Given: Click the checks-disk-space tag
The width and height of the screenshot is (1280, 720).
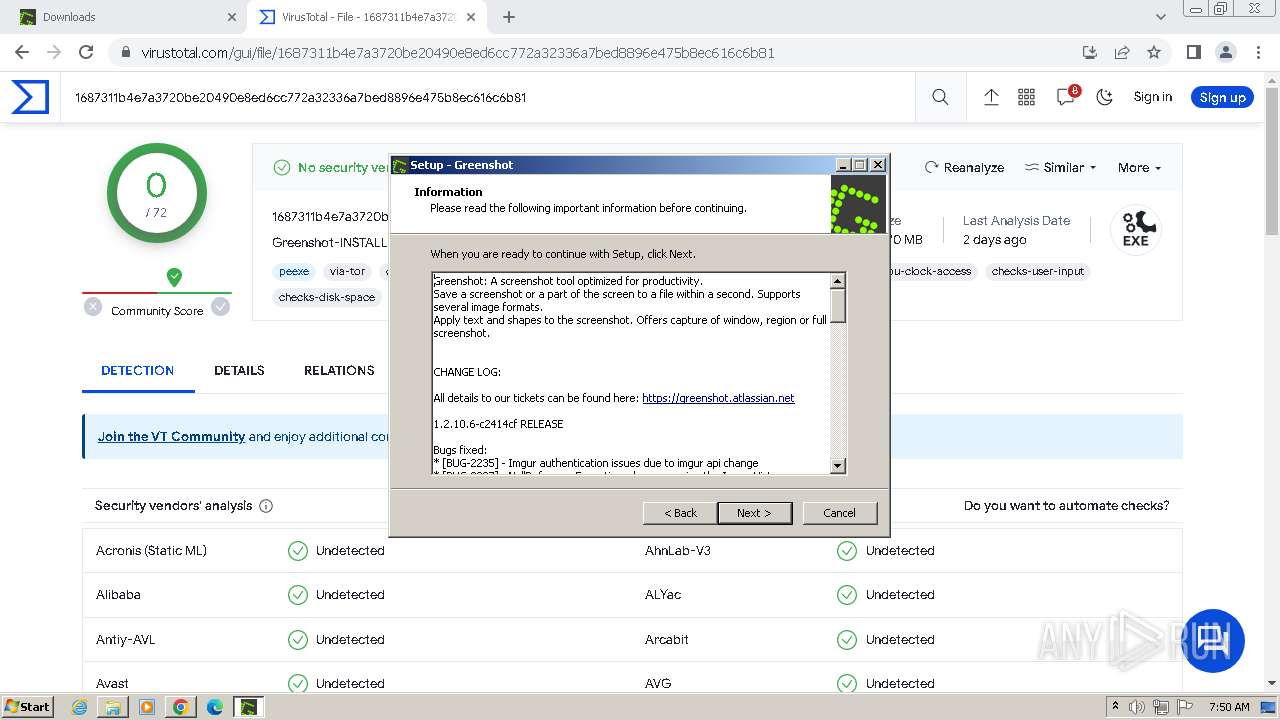Looking at the screenshot, I should click(327, 297).
